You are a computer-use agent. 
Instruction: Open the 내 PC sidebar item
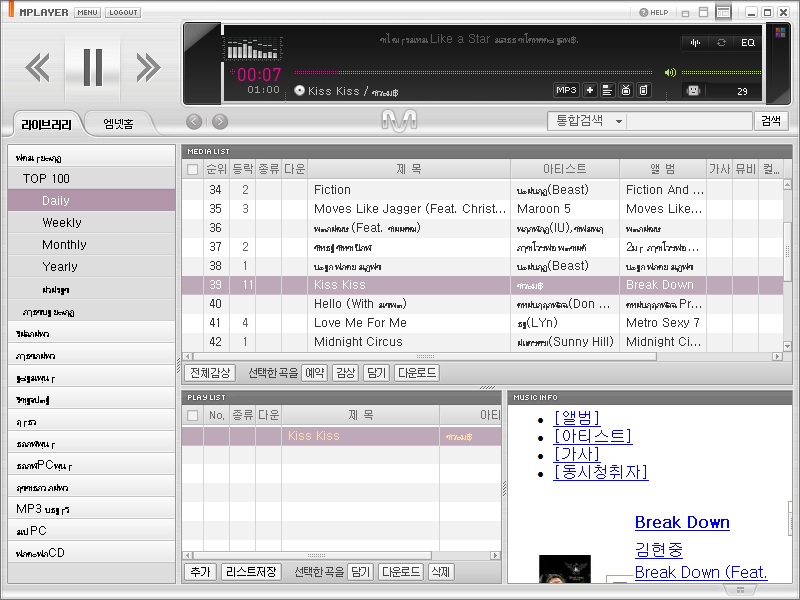92,531
